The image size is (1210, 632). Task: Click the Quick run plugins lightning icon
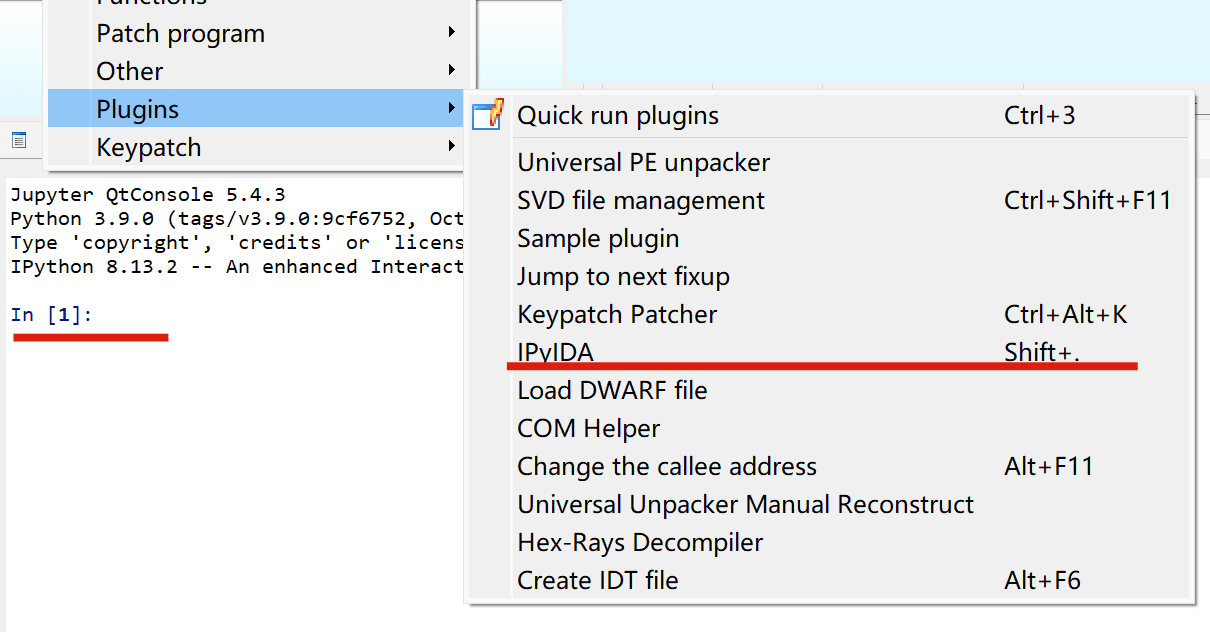pos(488,115)
